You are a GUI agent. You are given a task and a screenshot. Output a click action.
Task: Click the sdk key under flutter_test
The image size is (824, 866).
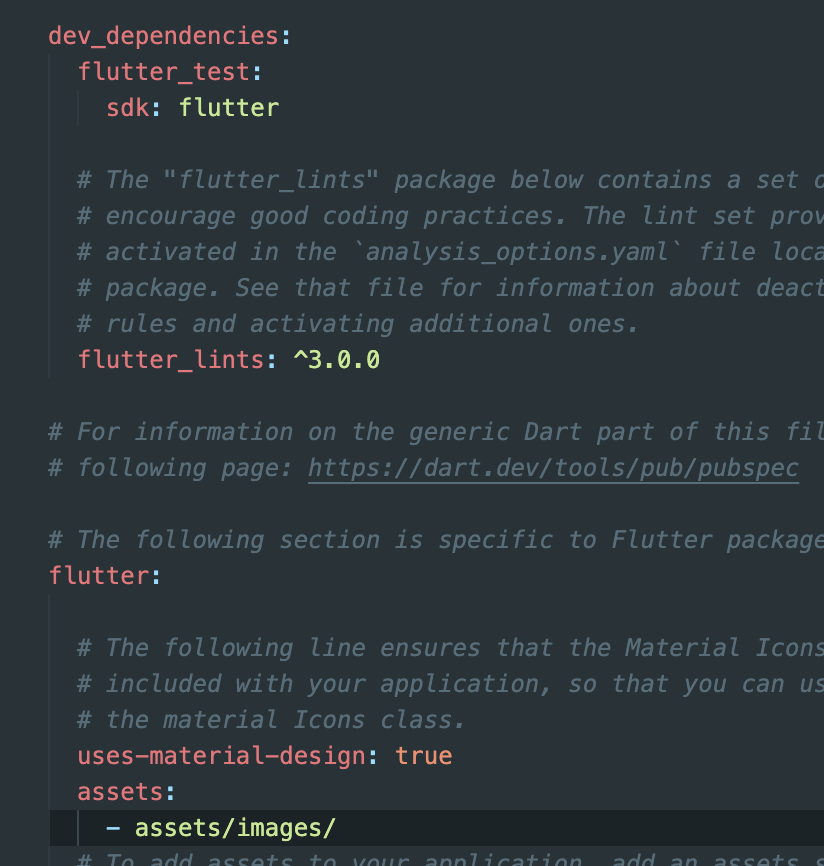127,108
